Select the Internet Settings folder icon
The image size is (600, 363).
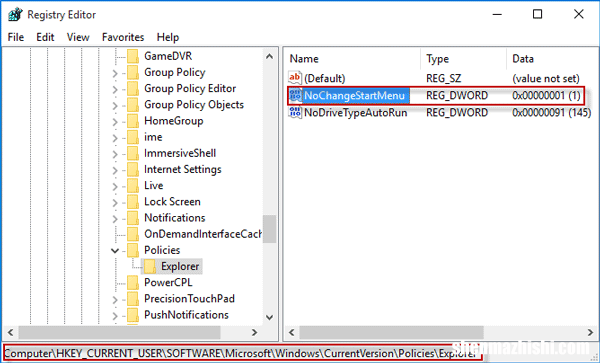pos(133,169)
